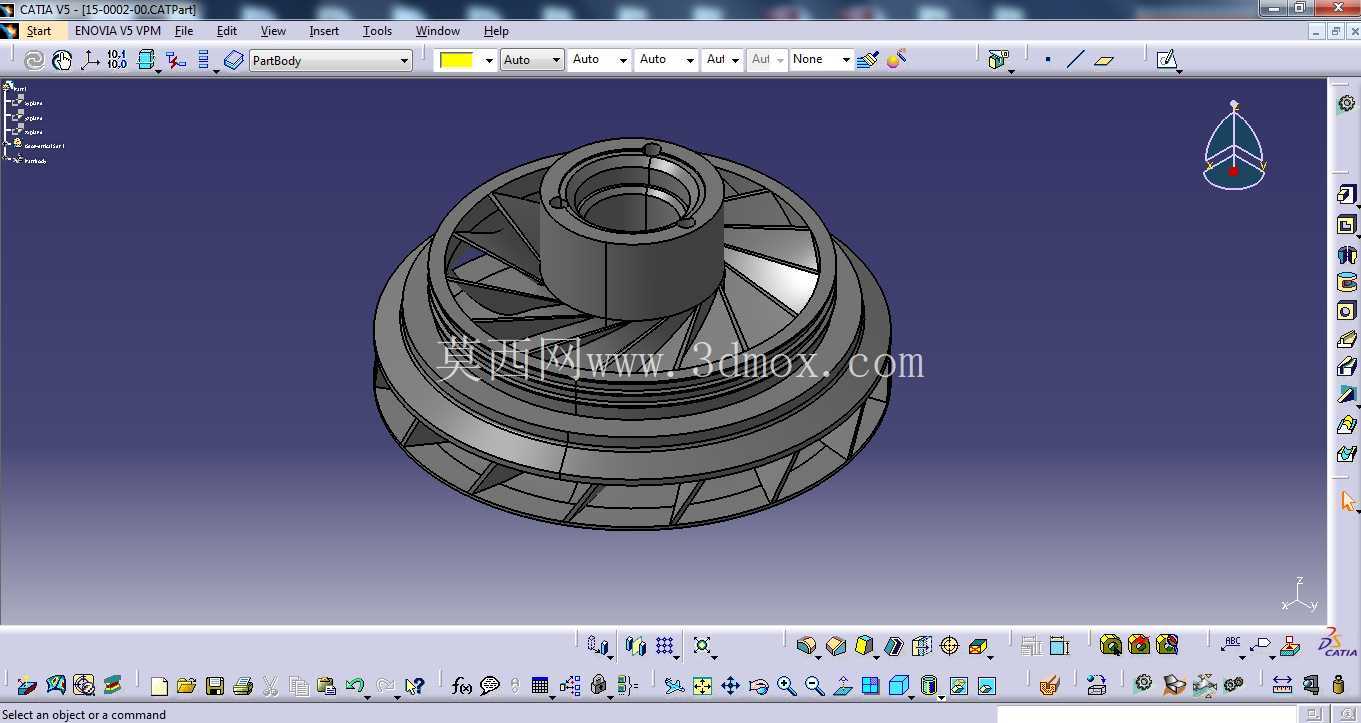Image resolution: width=1361 pixels, height=723 pixels.
Task: Click the compass at top right of viewport
Action: point(1234,145)
